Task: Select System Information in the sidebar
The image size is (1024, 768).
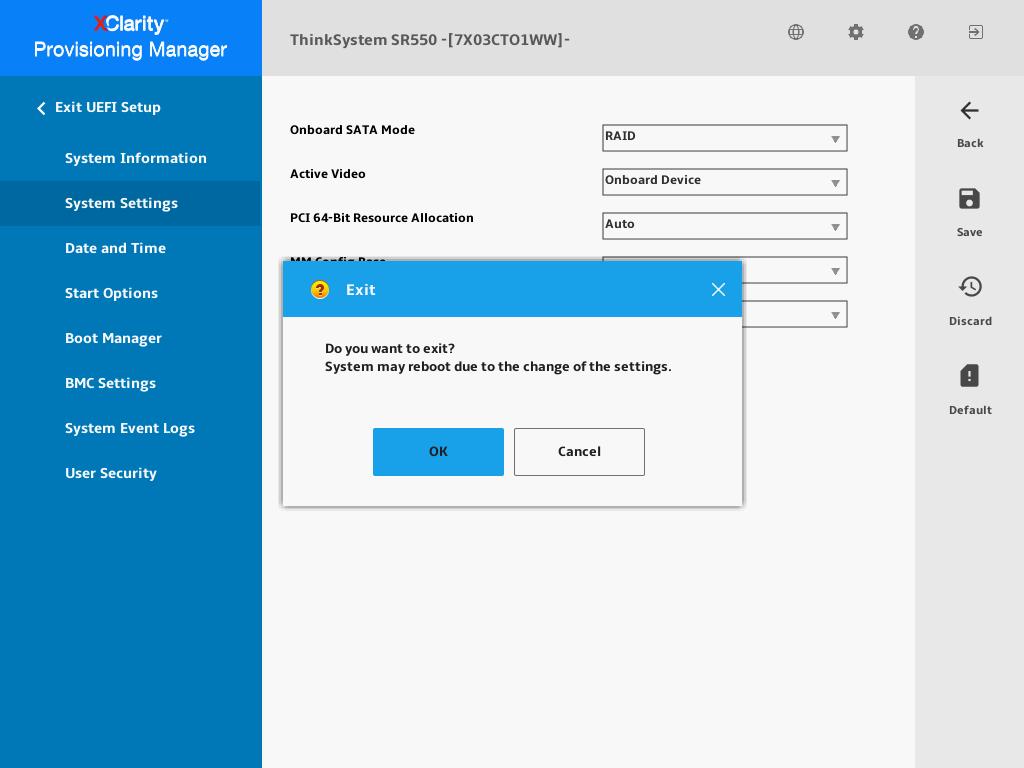Action: pyautogui.click(x=136, y=158)
